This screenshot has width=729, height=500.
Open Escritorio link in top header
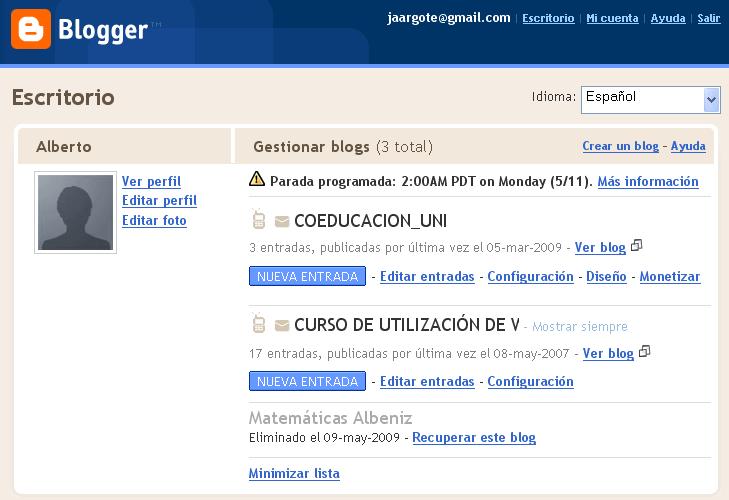548,18
